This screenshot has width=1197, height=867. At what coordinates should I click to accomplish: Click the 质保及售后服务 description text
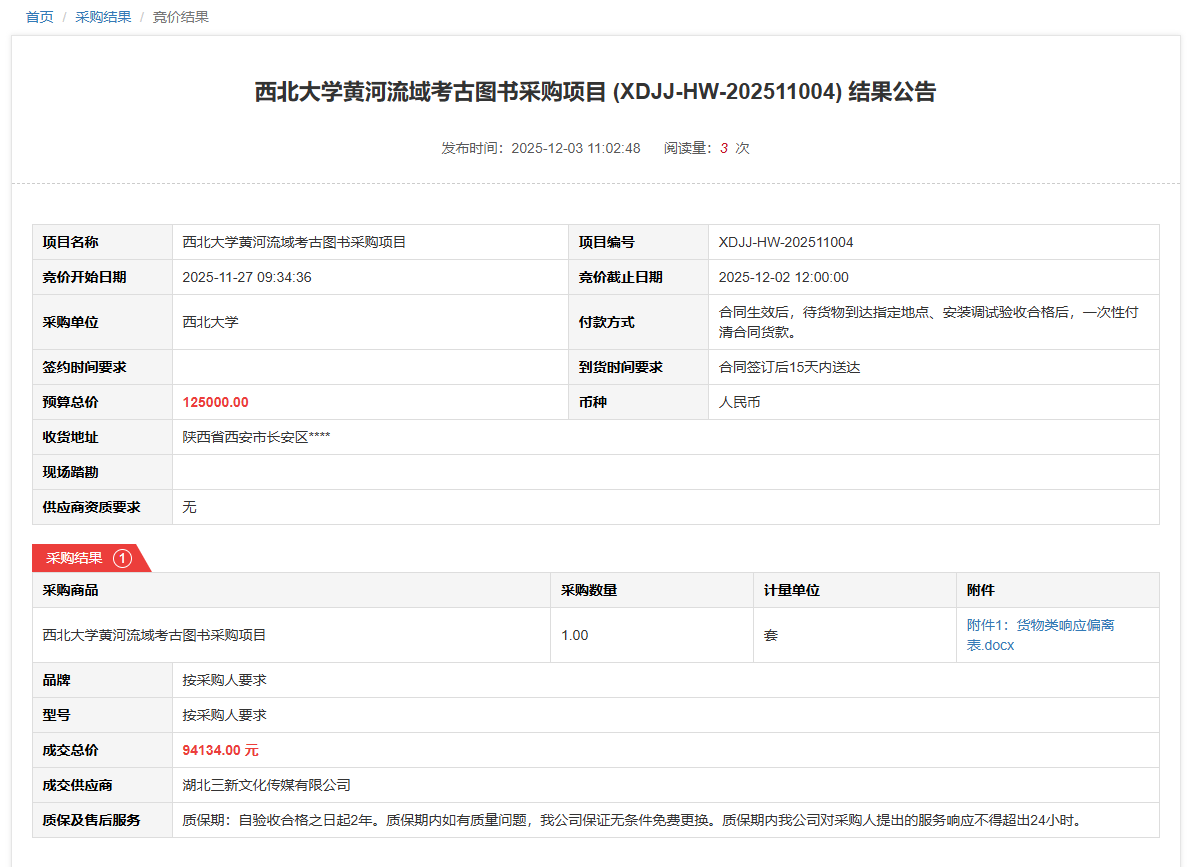click(x=632, y=820)
